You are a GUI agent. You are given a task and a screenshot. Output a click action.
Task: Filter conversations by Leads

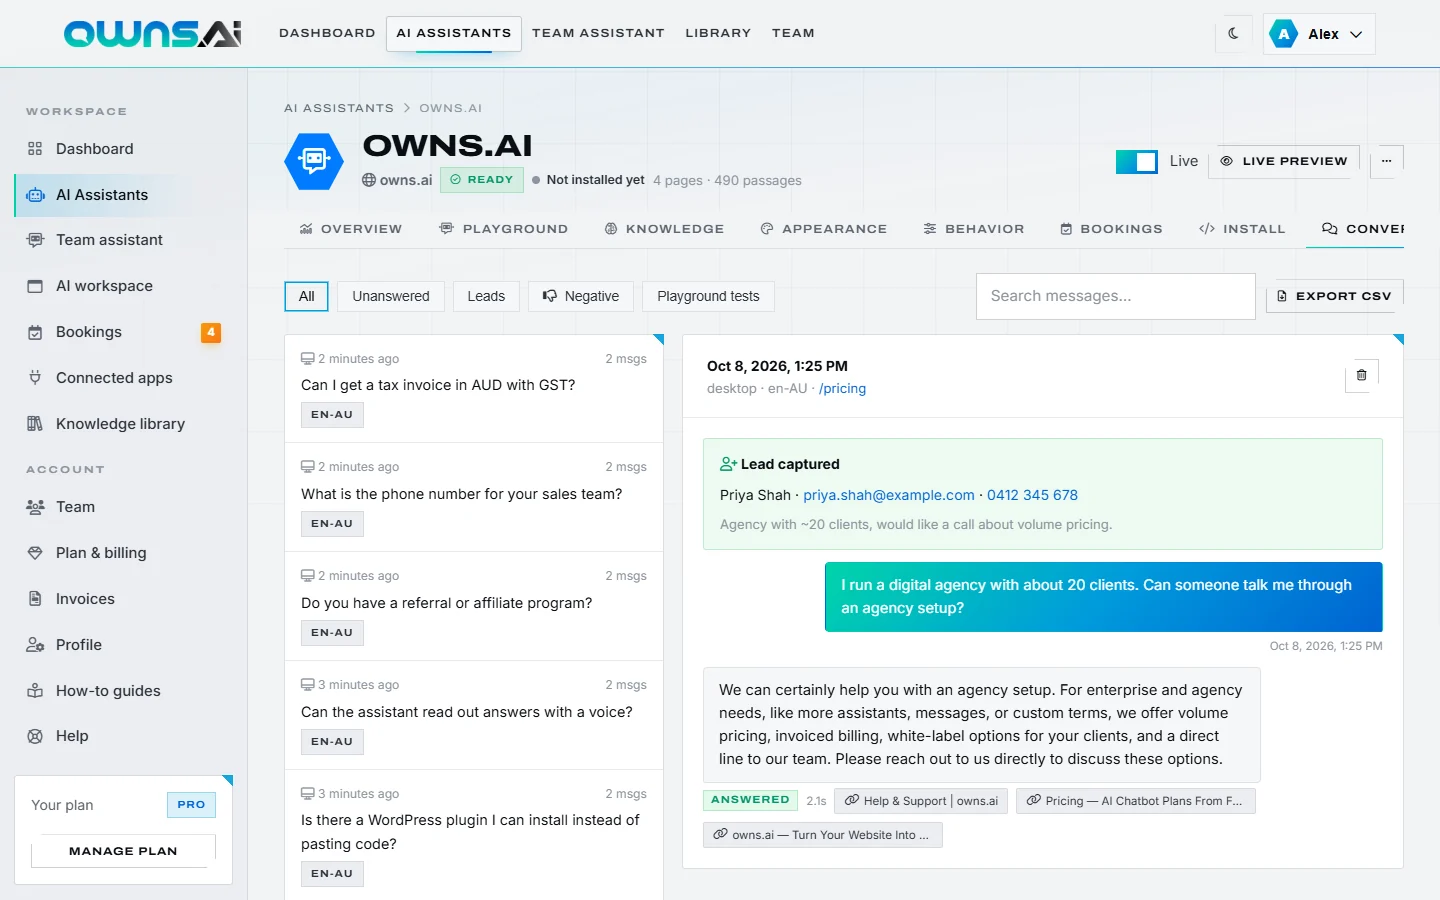pos(486,296)
